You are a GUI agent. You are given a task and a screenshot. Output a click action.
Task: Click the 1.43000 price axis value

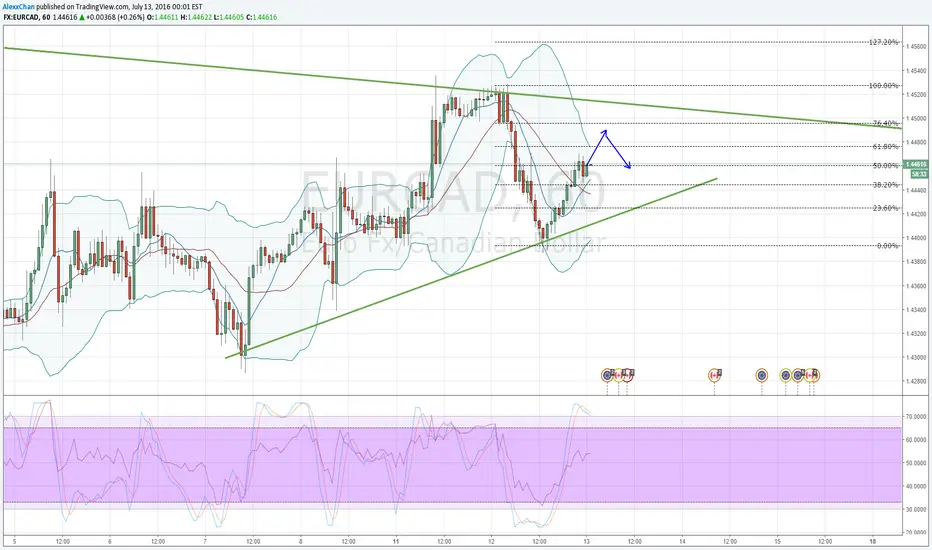point(917,357)
